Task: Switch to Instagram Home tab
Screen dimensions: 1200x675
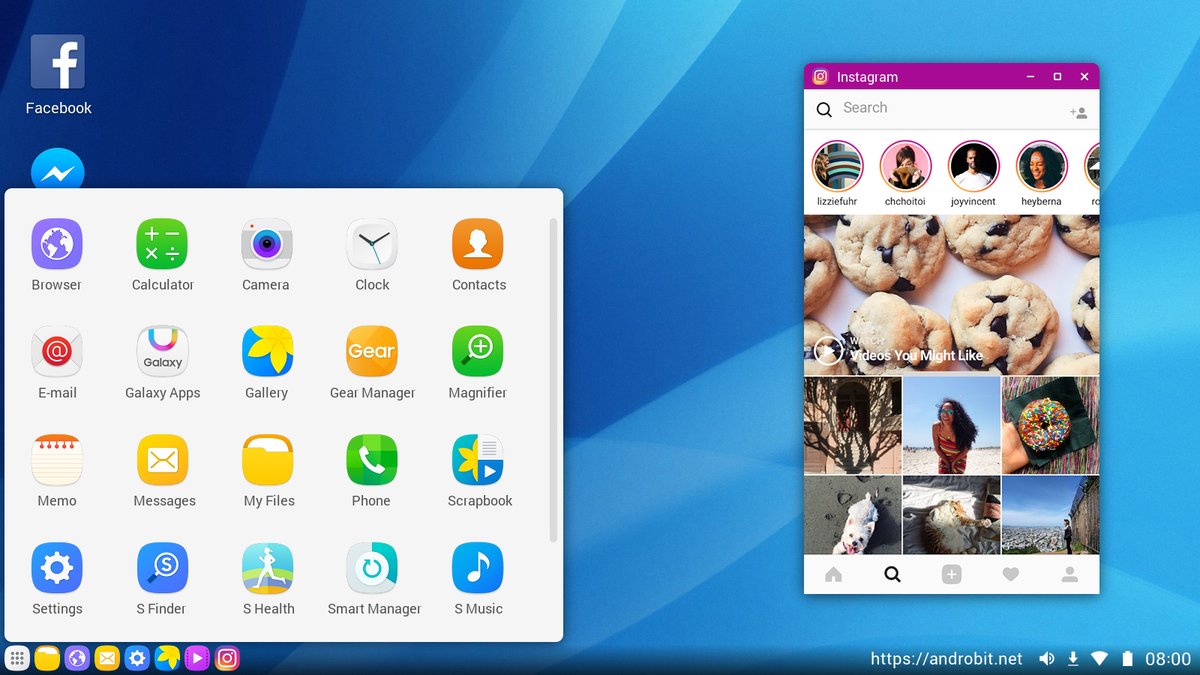Action: click(x=833, y=575)
